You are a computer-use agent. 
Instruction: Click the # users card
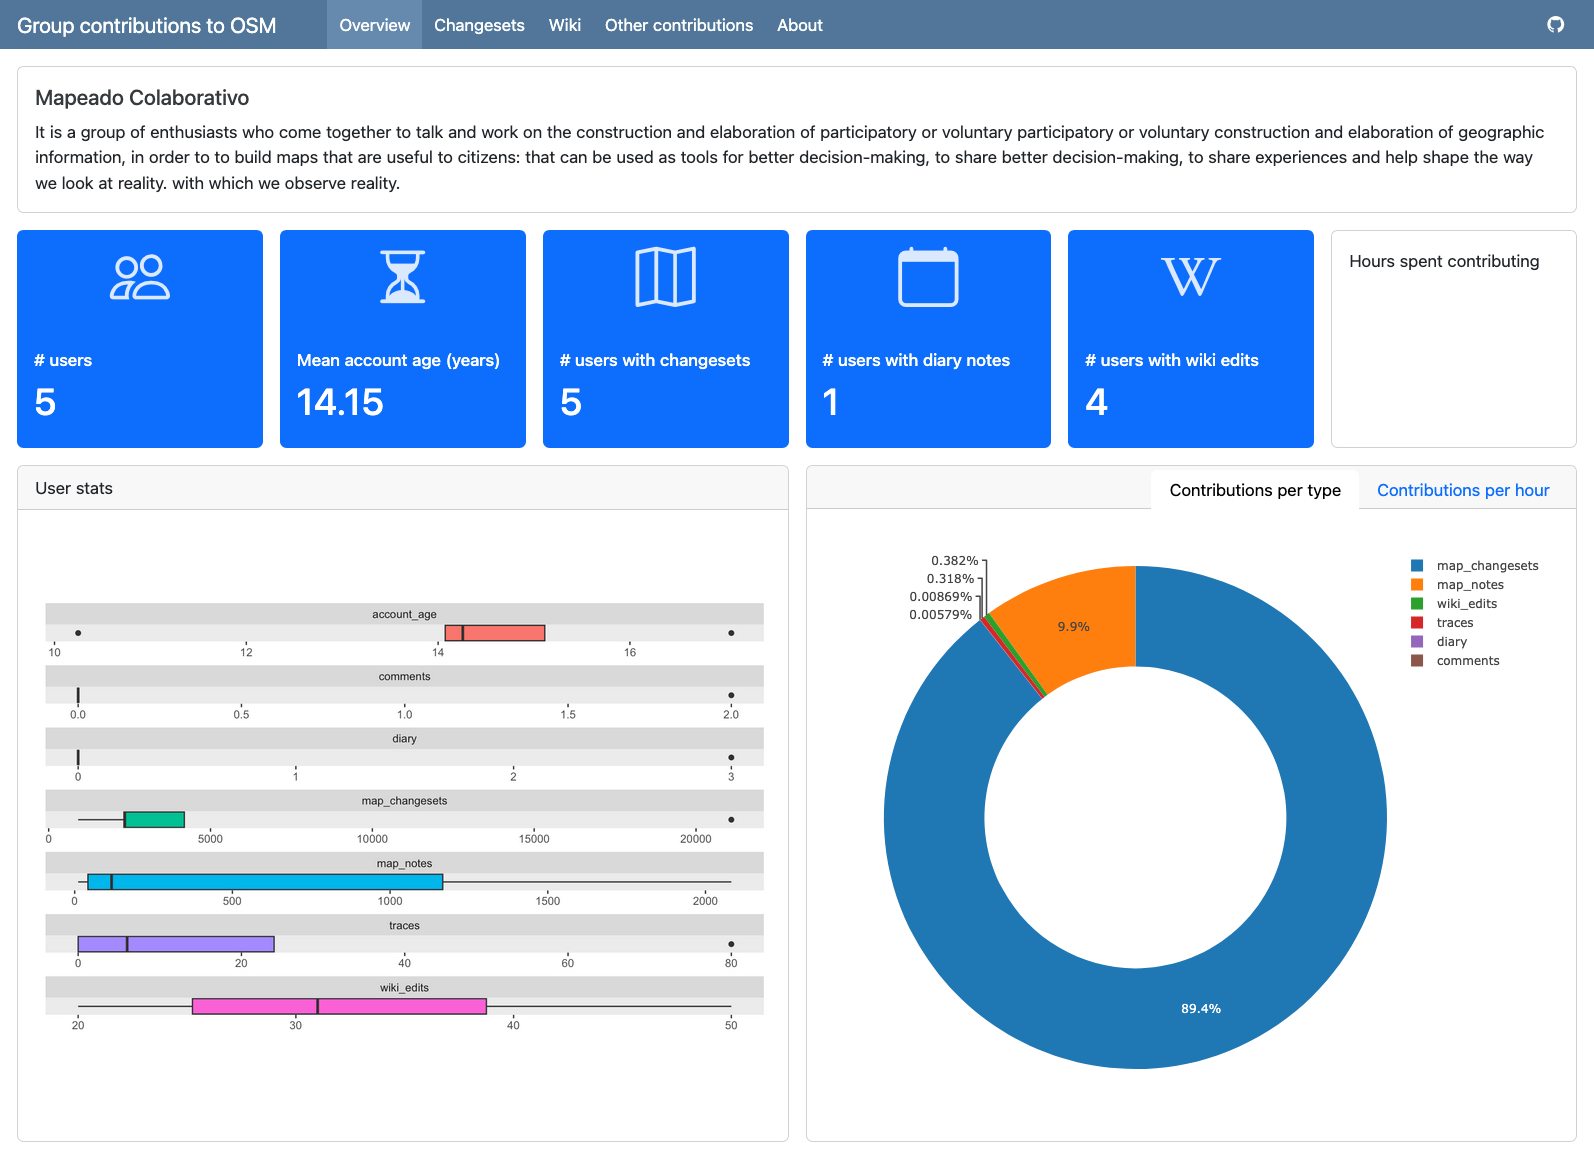click(x=140, y=339)
